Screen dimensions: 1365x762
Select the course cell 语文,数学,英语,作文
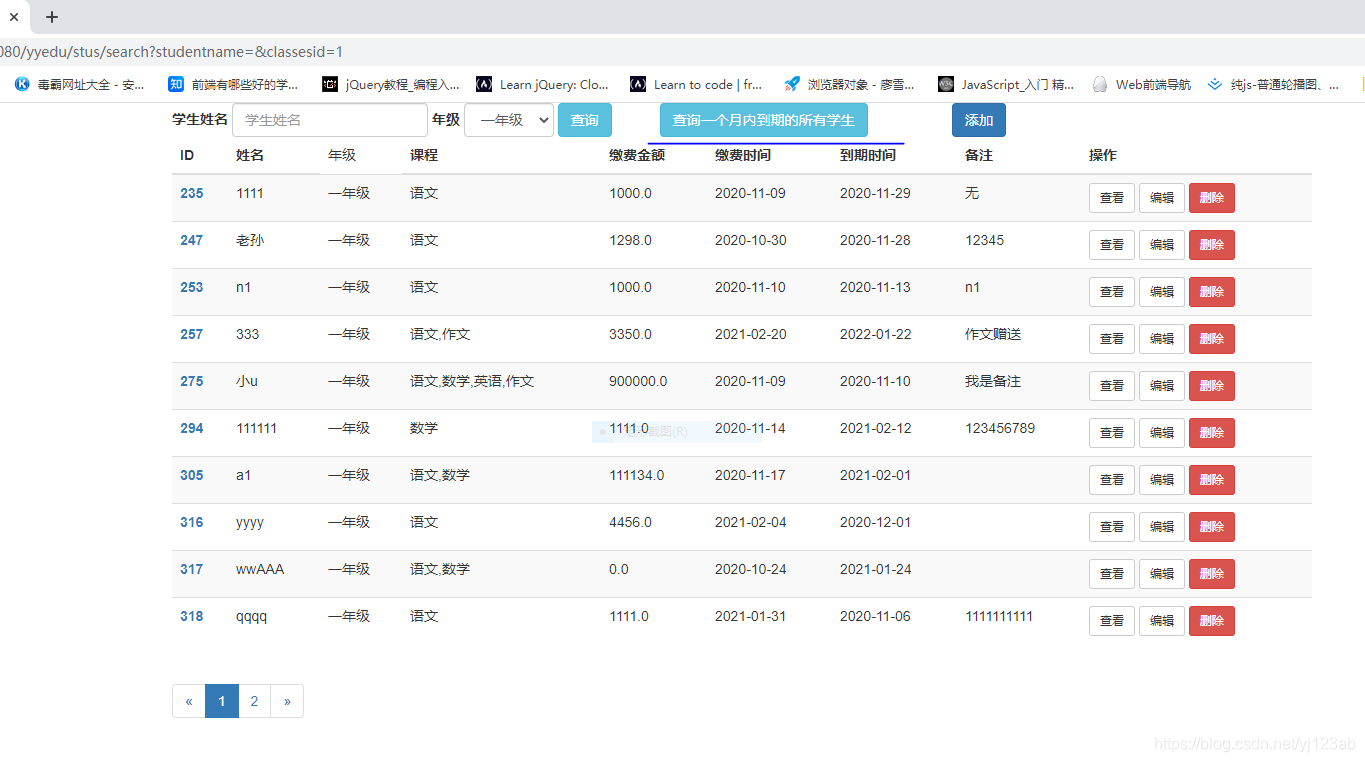(x=472, y=381)
